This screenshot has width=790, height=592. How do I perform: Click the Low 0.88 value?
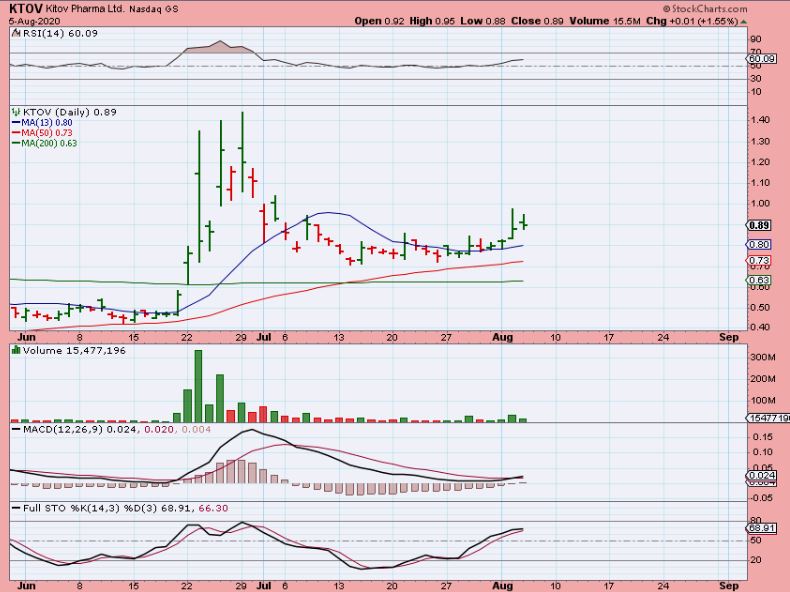[x=483, y=21]
